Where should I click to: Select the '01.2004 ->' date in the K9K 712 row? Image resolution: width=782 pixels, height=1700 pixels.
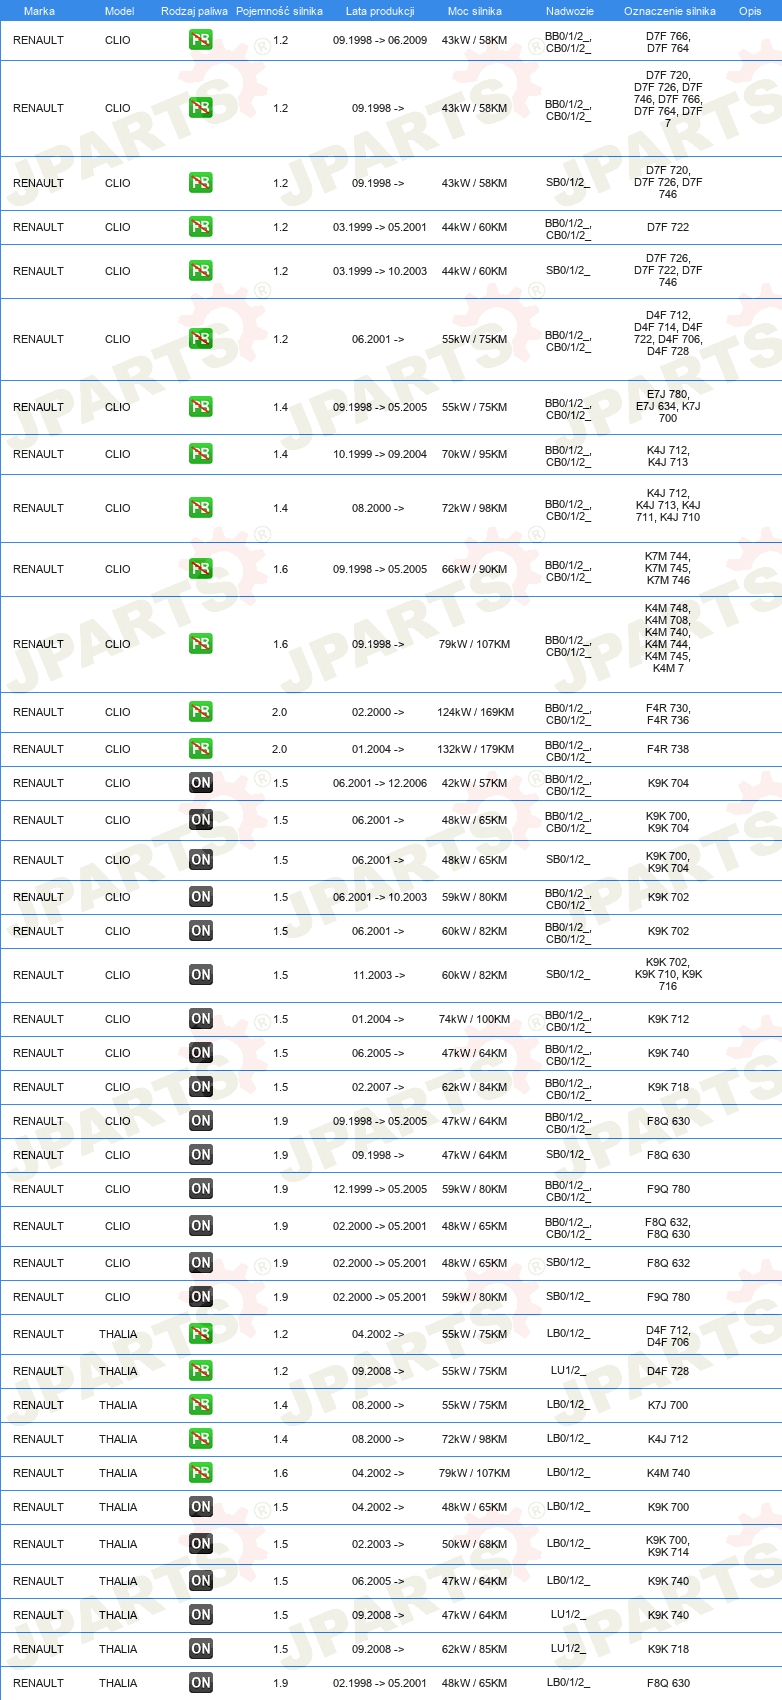click(x=378, y=1019)
